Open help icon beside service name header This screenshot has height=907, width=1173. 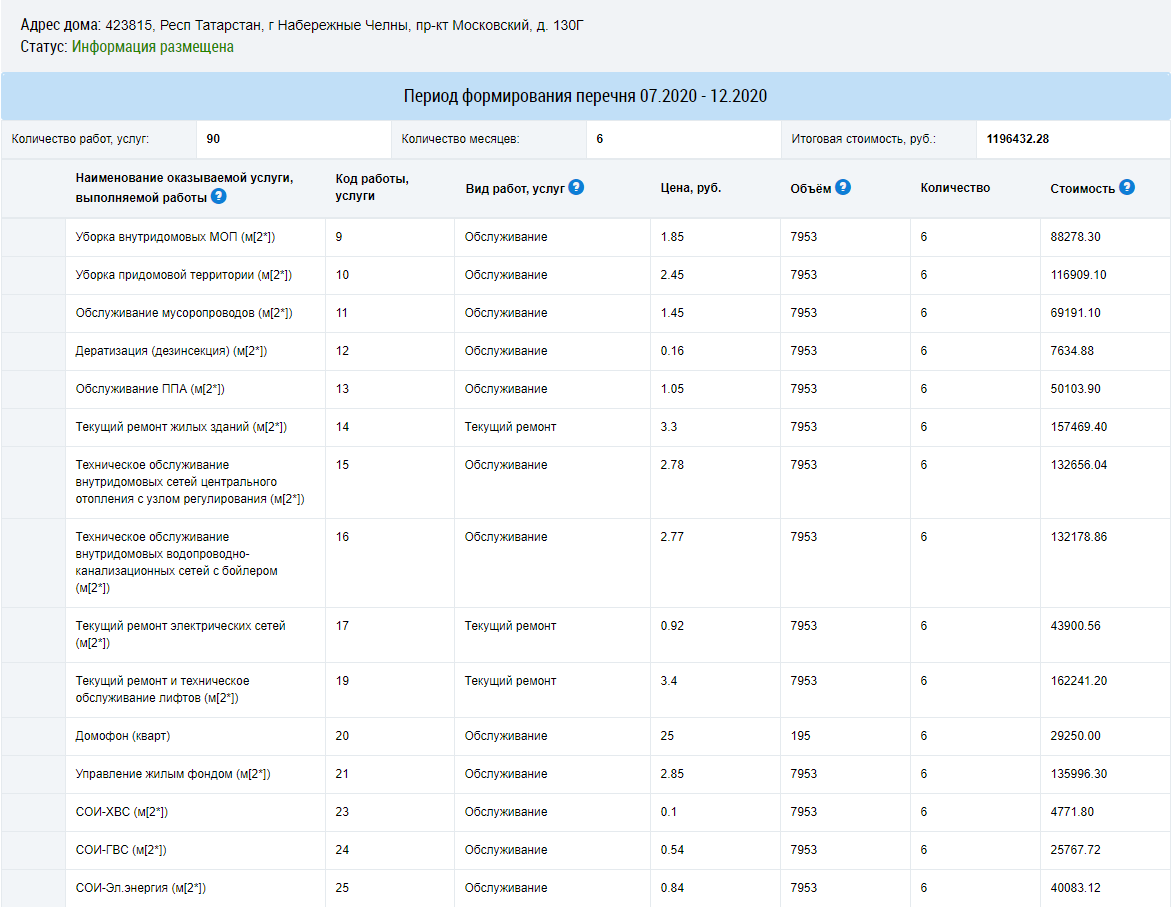pos(218,197)
